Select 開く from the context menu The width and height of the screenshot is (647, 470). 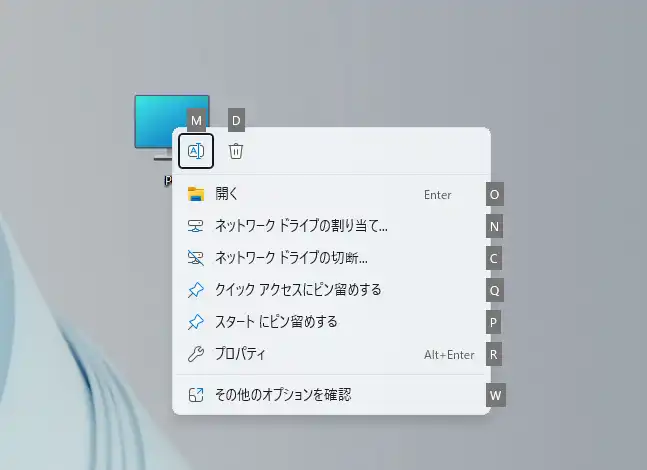[x=331, y=194]
